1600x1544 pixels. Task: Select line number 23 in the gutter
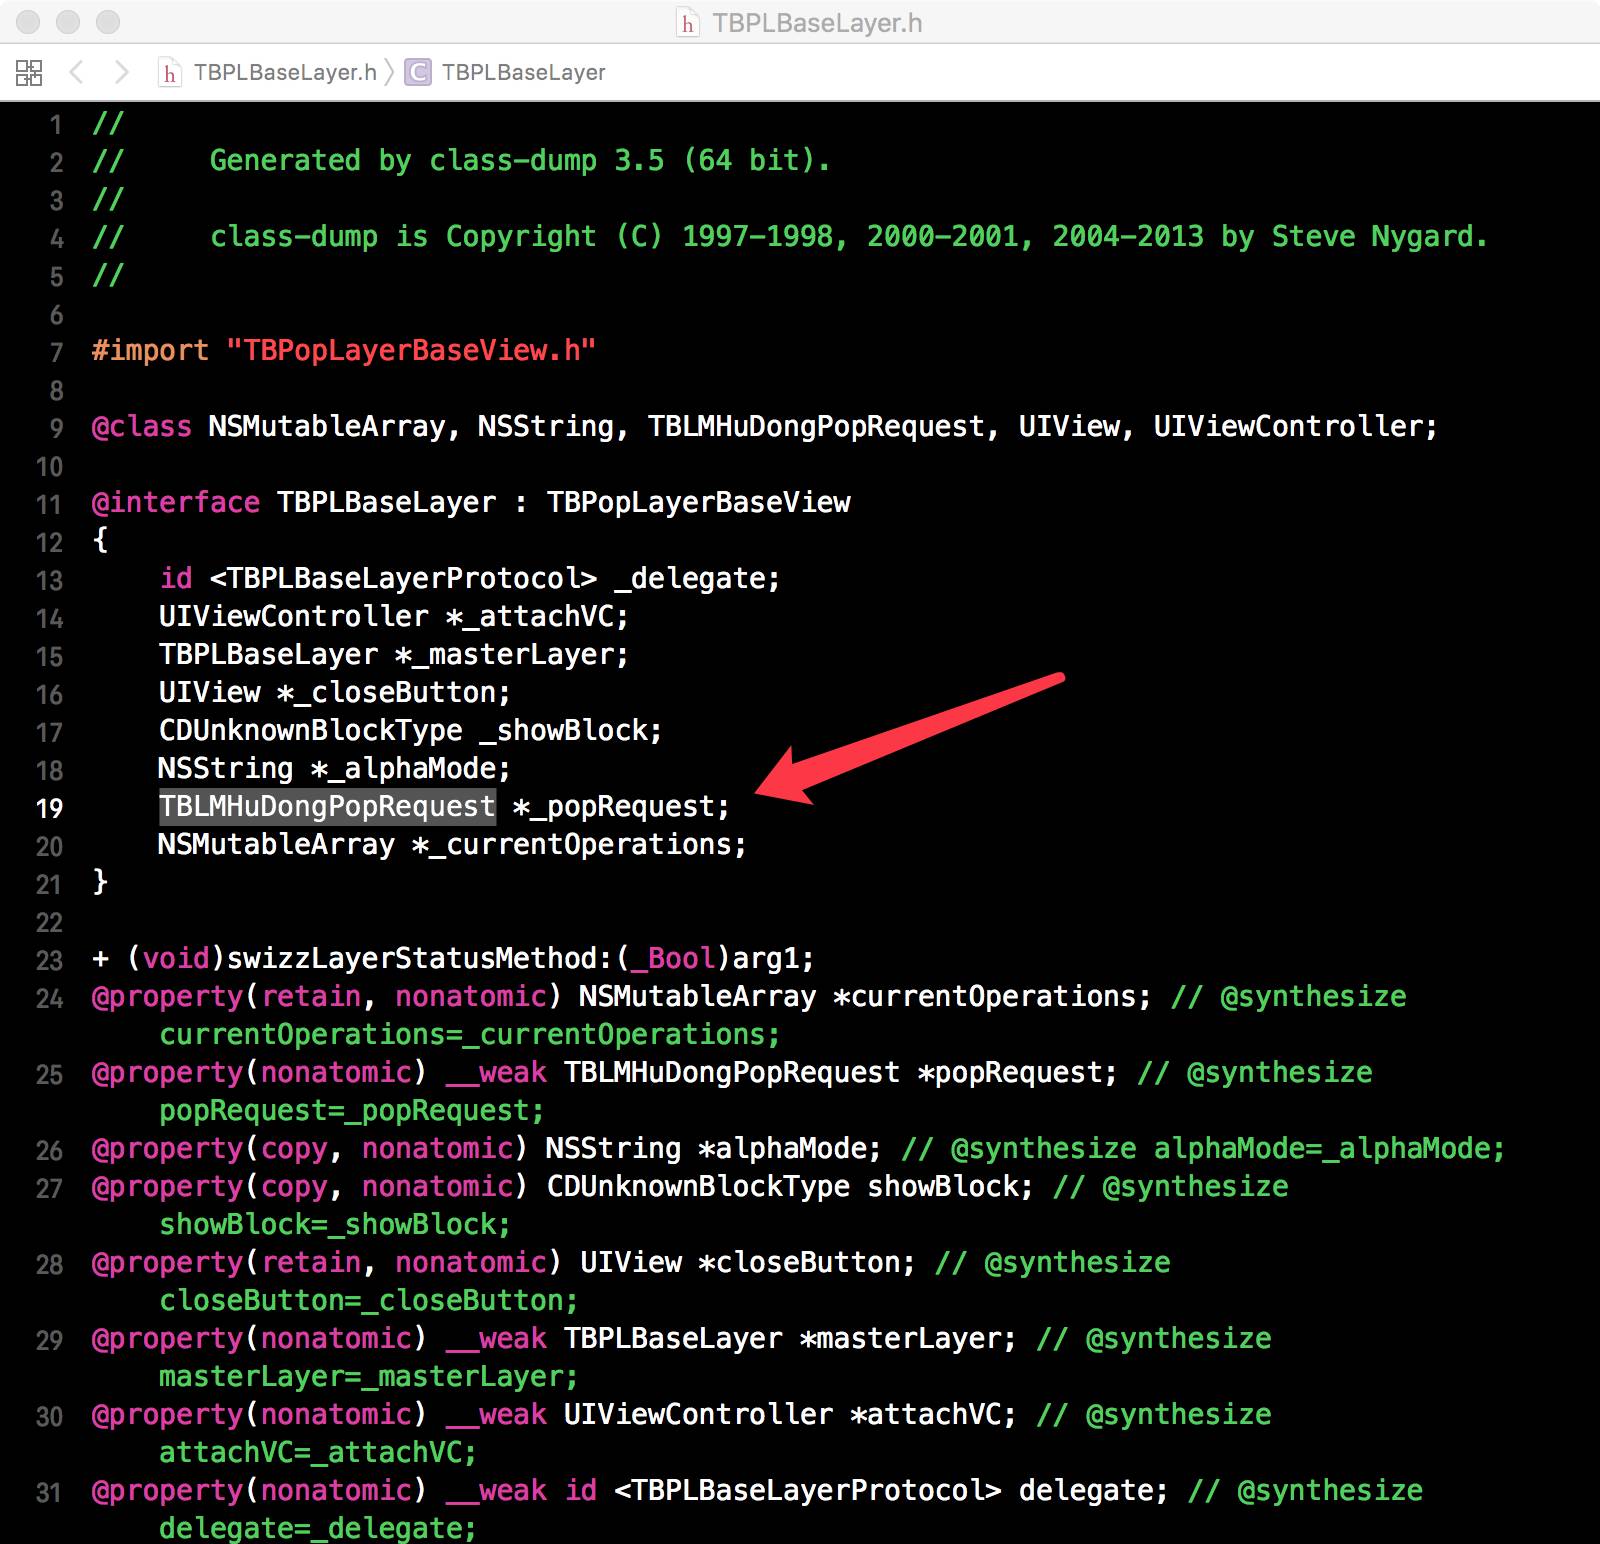coord(49,960)
